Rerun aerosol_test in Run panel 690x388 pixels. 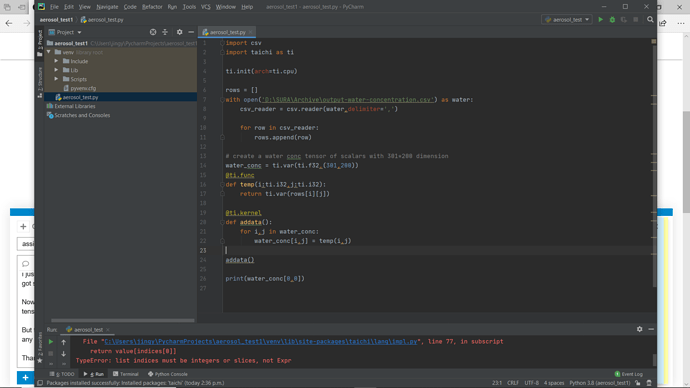coord(51,341)
